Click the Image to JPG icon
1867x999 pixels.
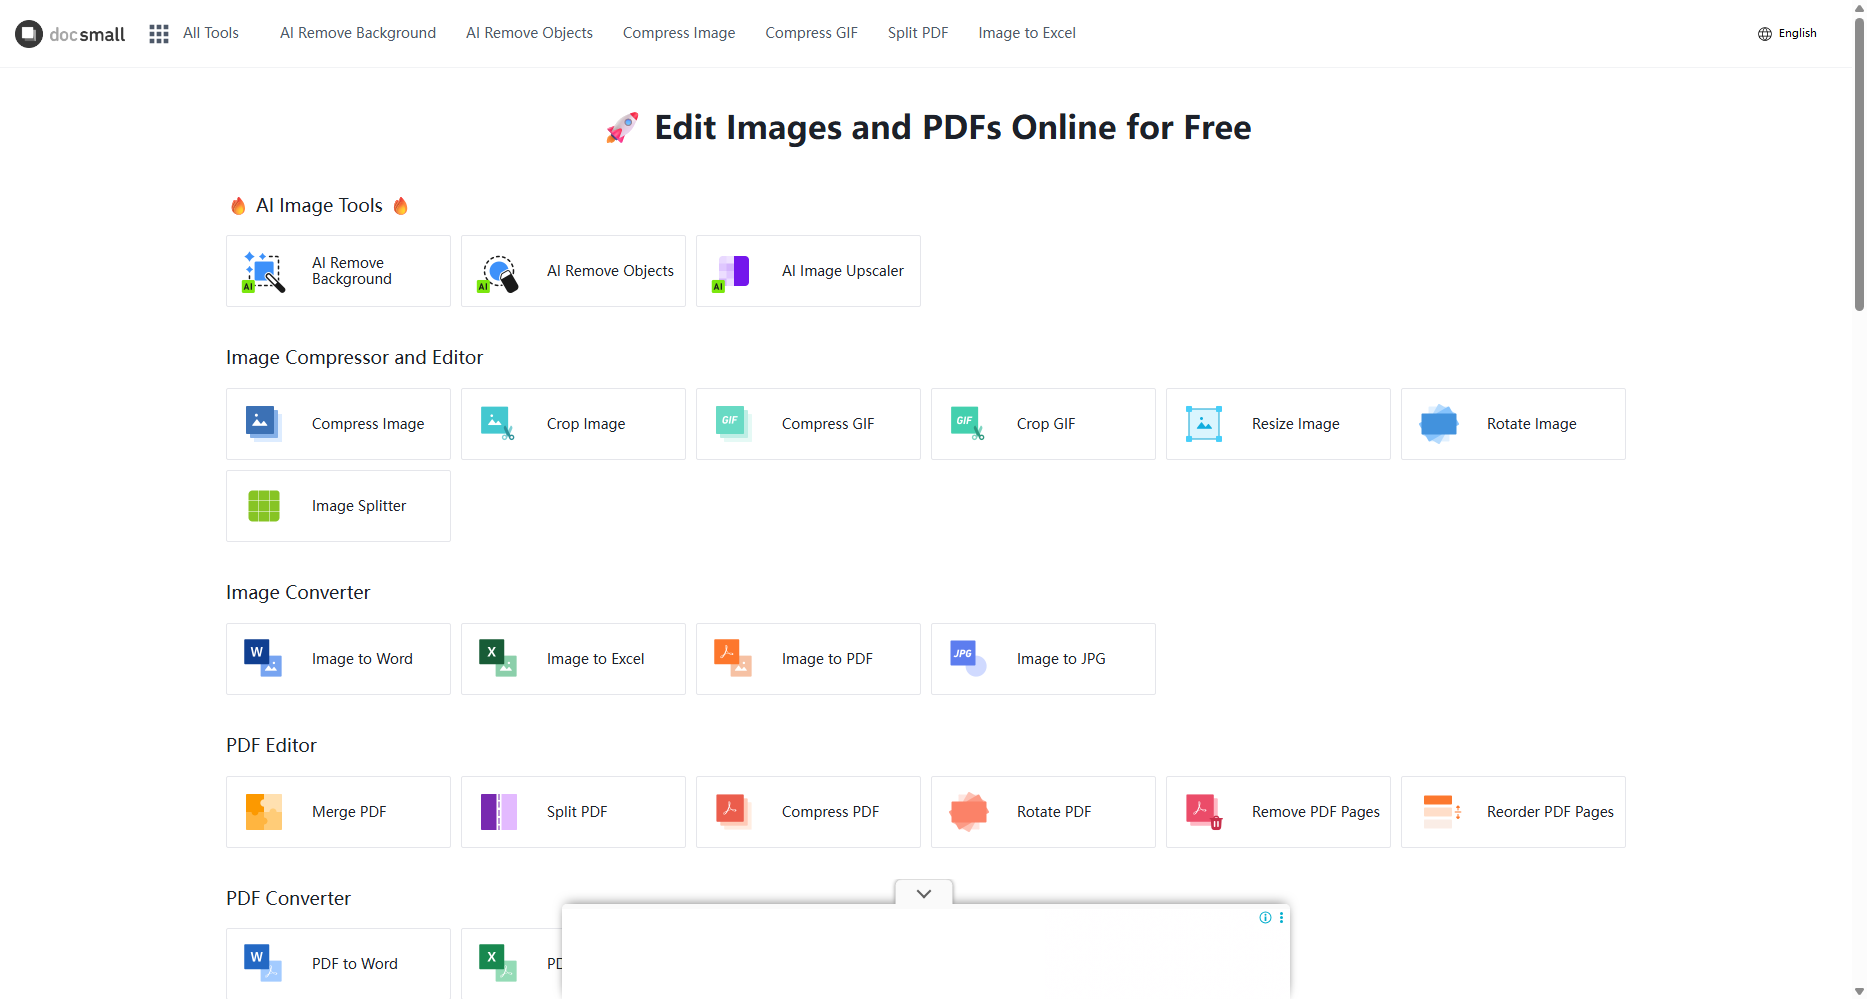pos(968,659)
